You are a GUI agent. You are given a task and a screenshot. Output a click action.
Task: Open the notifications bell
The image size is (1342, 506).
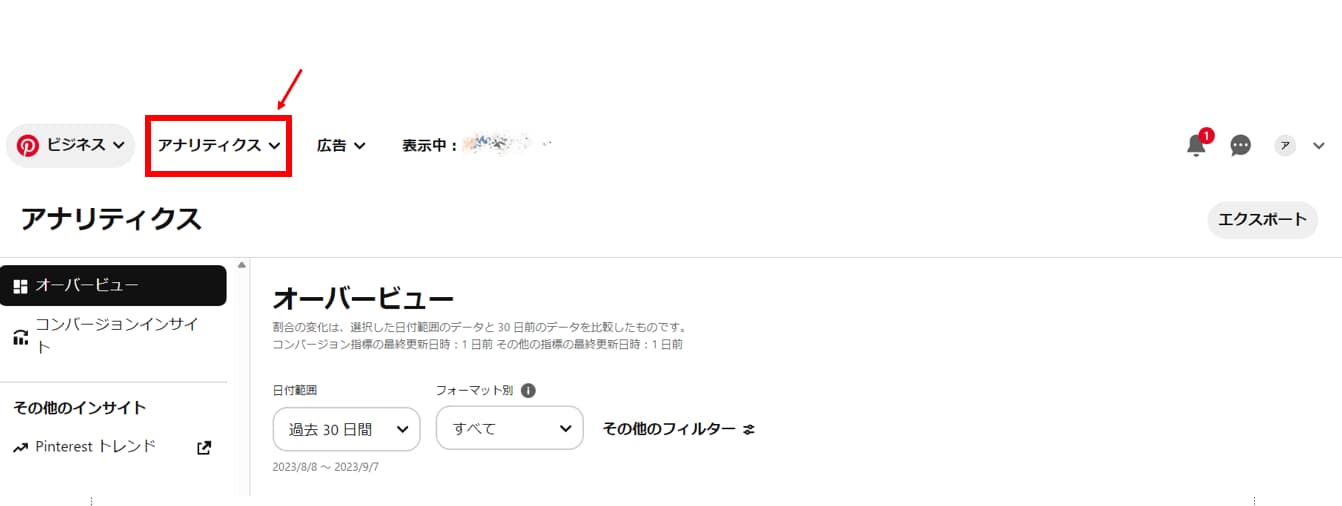coord(1196,146)
